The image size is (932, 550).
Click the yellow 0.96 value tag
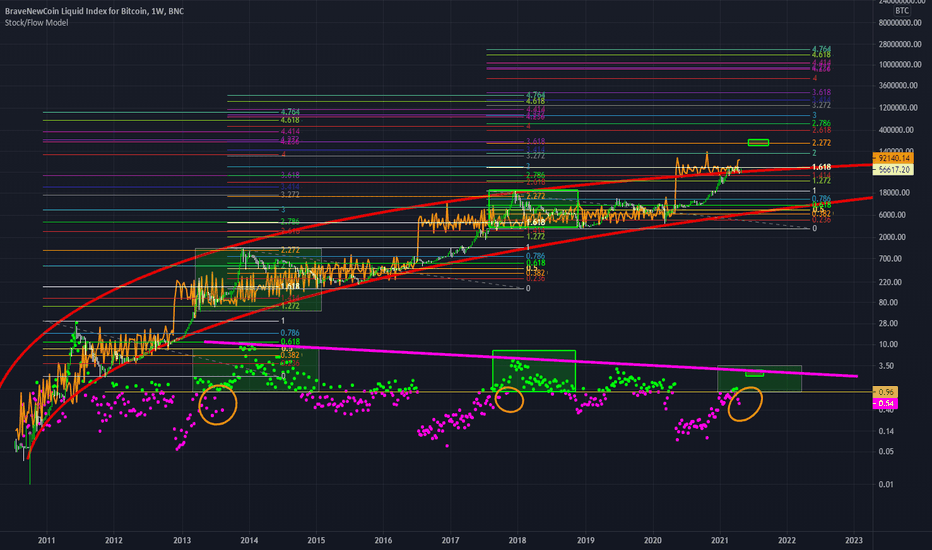point(886,392)
